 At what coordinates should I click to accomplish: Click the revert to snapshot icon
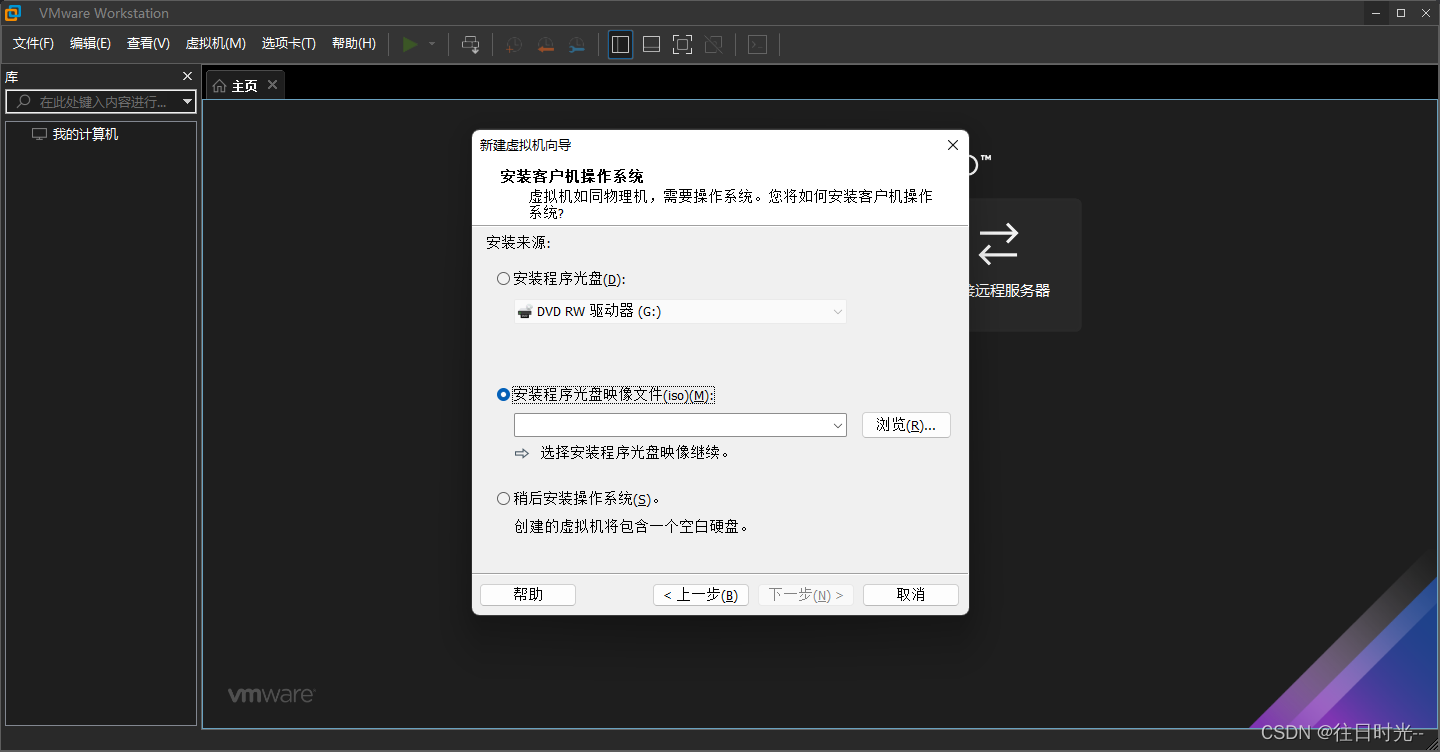tap(545, 44)
